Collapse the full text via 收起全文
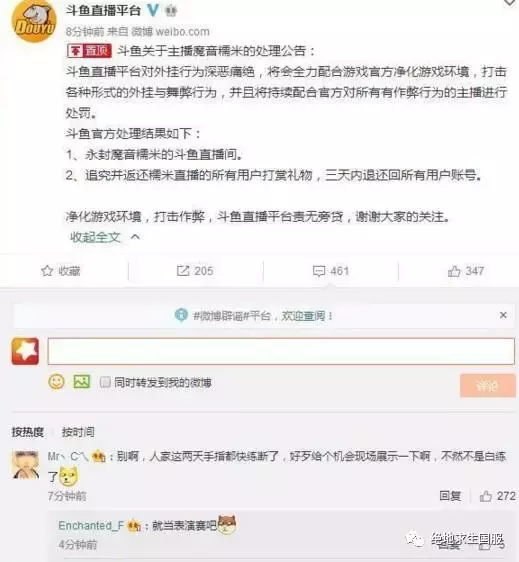The image size is (519, 562). 95,237
